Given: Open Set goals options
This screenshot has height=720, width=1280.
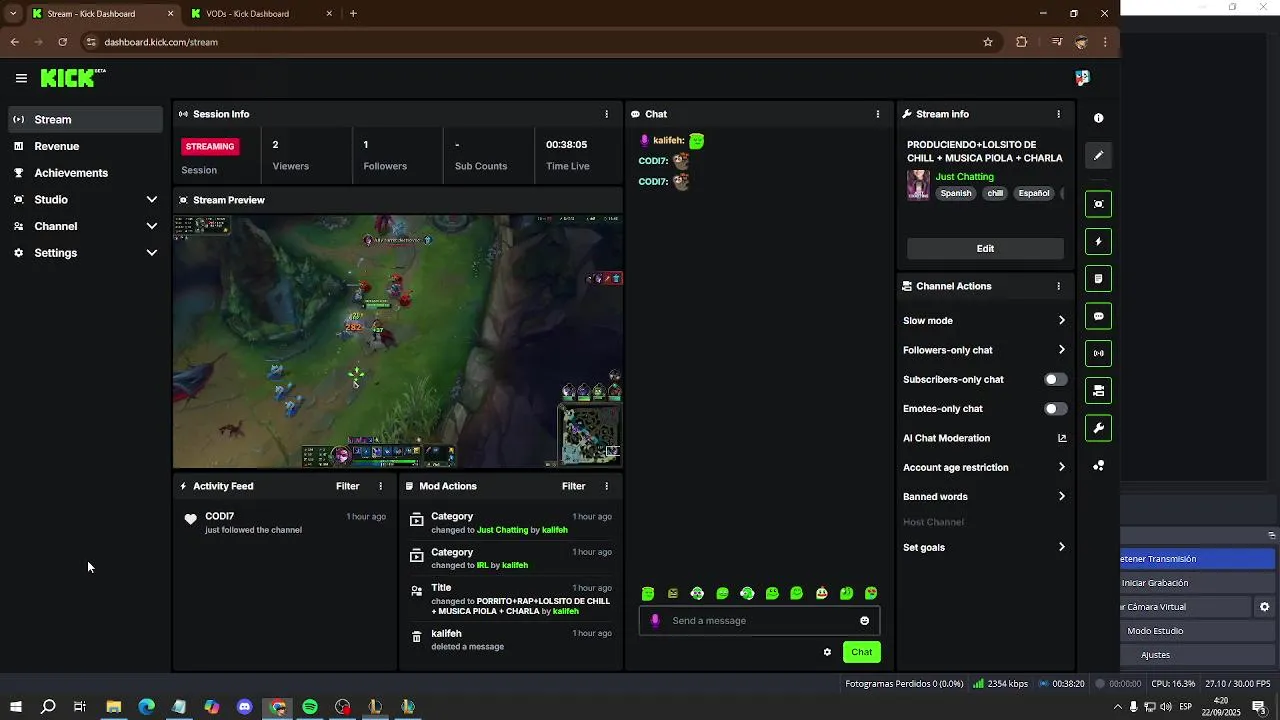Looking at the screenshot, I should click(985, 547).
